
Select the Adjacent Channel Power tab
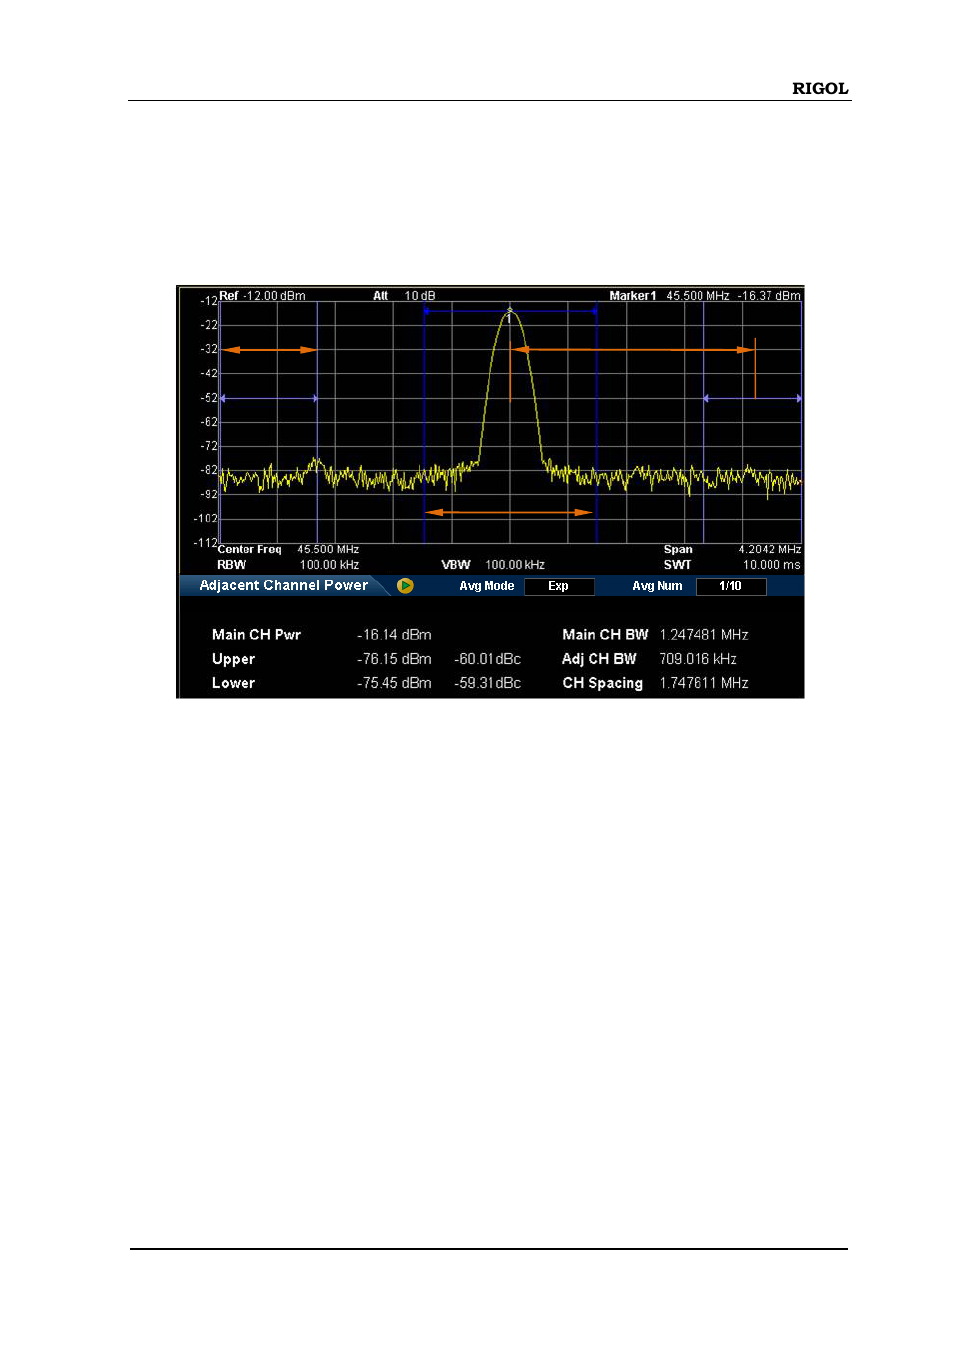pyautogui.click(x=283, y=586)
